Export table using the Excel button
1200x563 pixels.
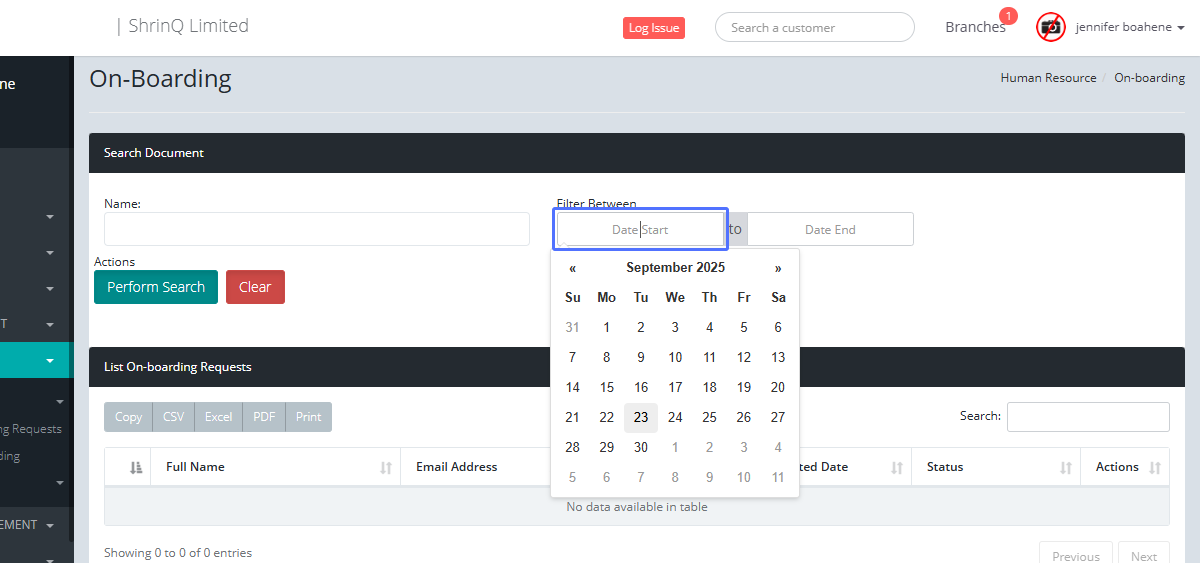pyautogui.click(x=218, y=417)
